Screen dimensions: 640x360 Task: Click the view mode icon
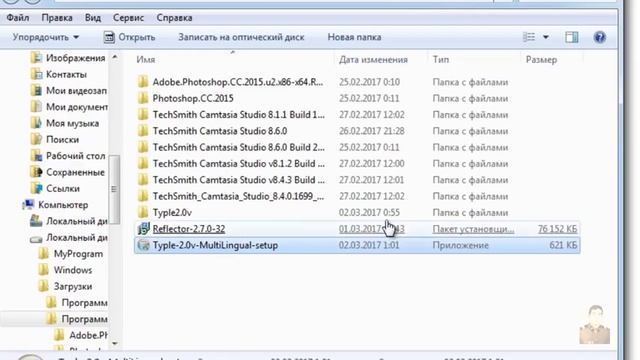point(529,37)
